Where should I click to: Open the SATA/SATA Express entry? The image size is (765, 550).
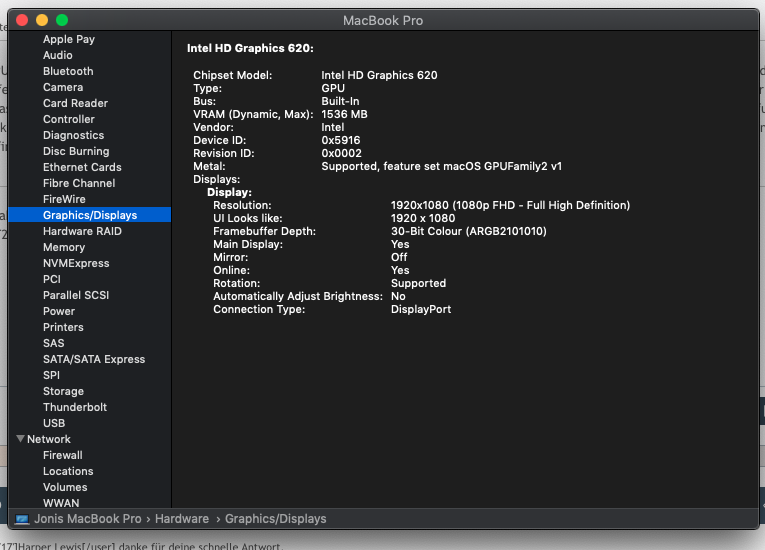point(94,359)
